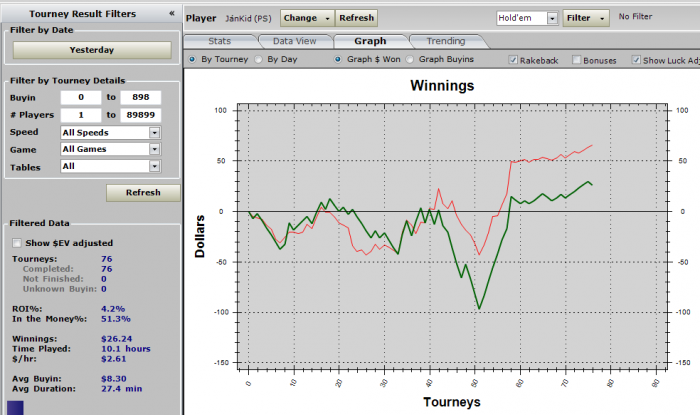The width and height of the screenshot is (700, 415).
Task: Click the In the Money% value 51.3%
Action: [x=116, y=319]
